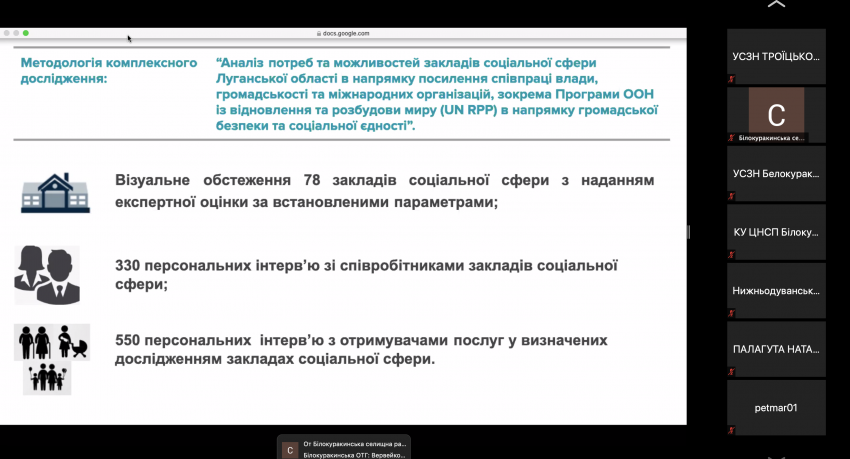Click the building icon on the slide
This screenshot has height=459, width=850.
pyautogui.click(x=55, y=193)
